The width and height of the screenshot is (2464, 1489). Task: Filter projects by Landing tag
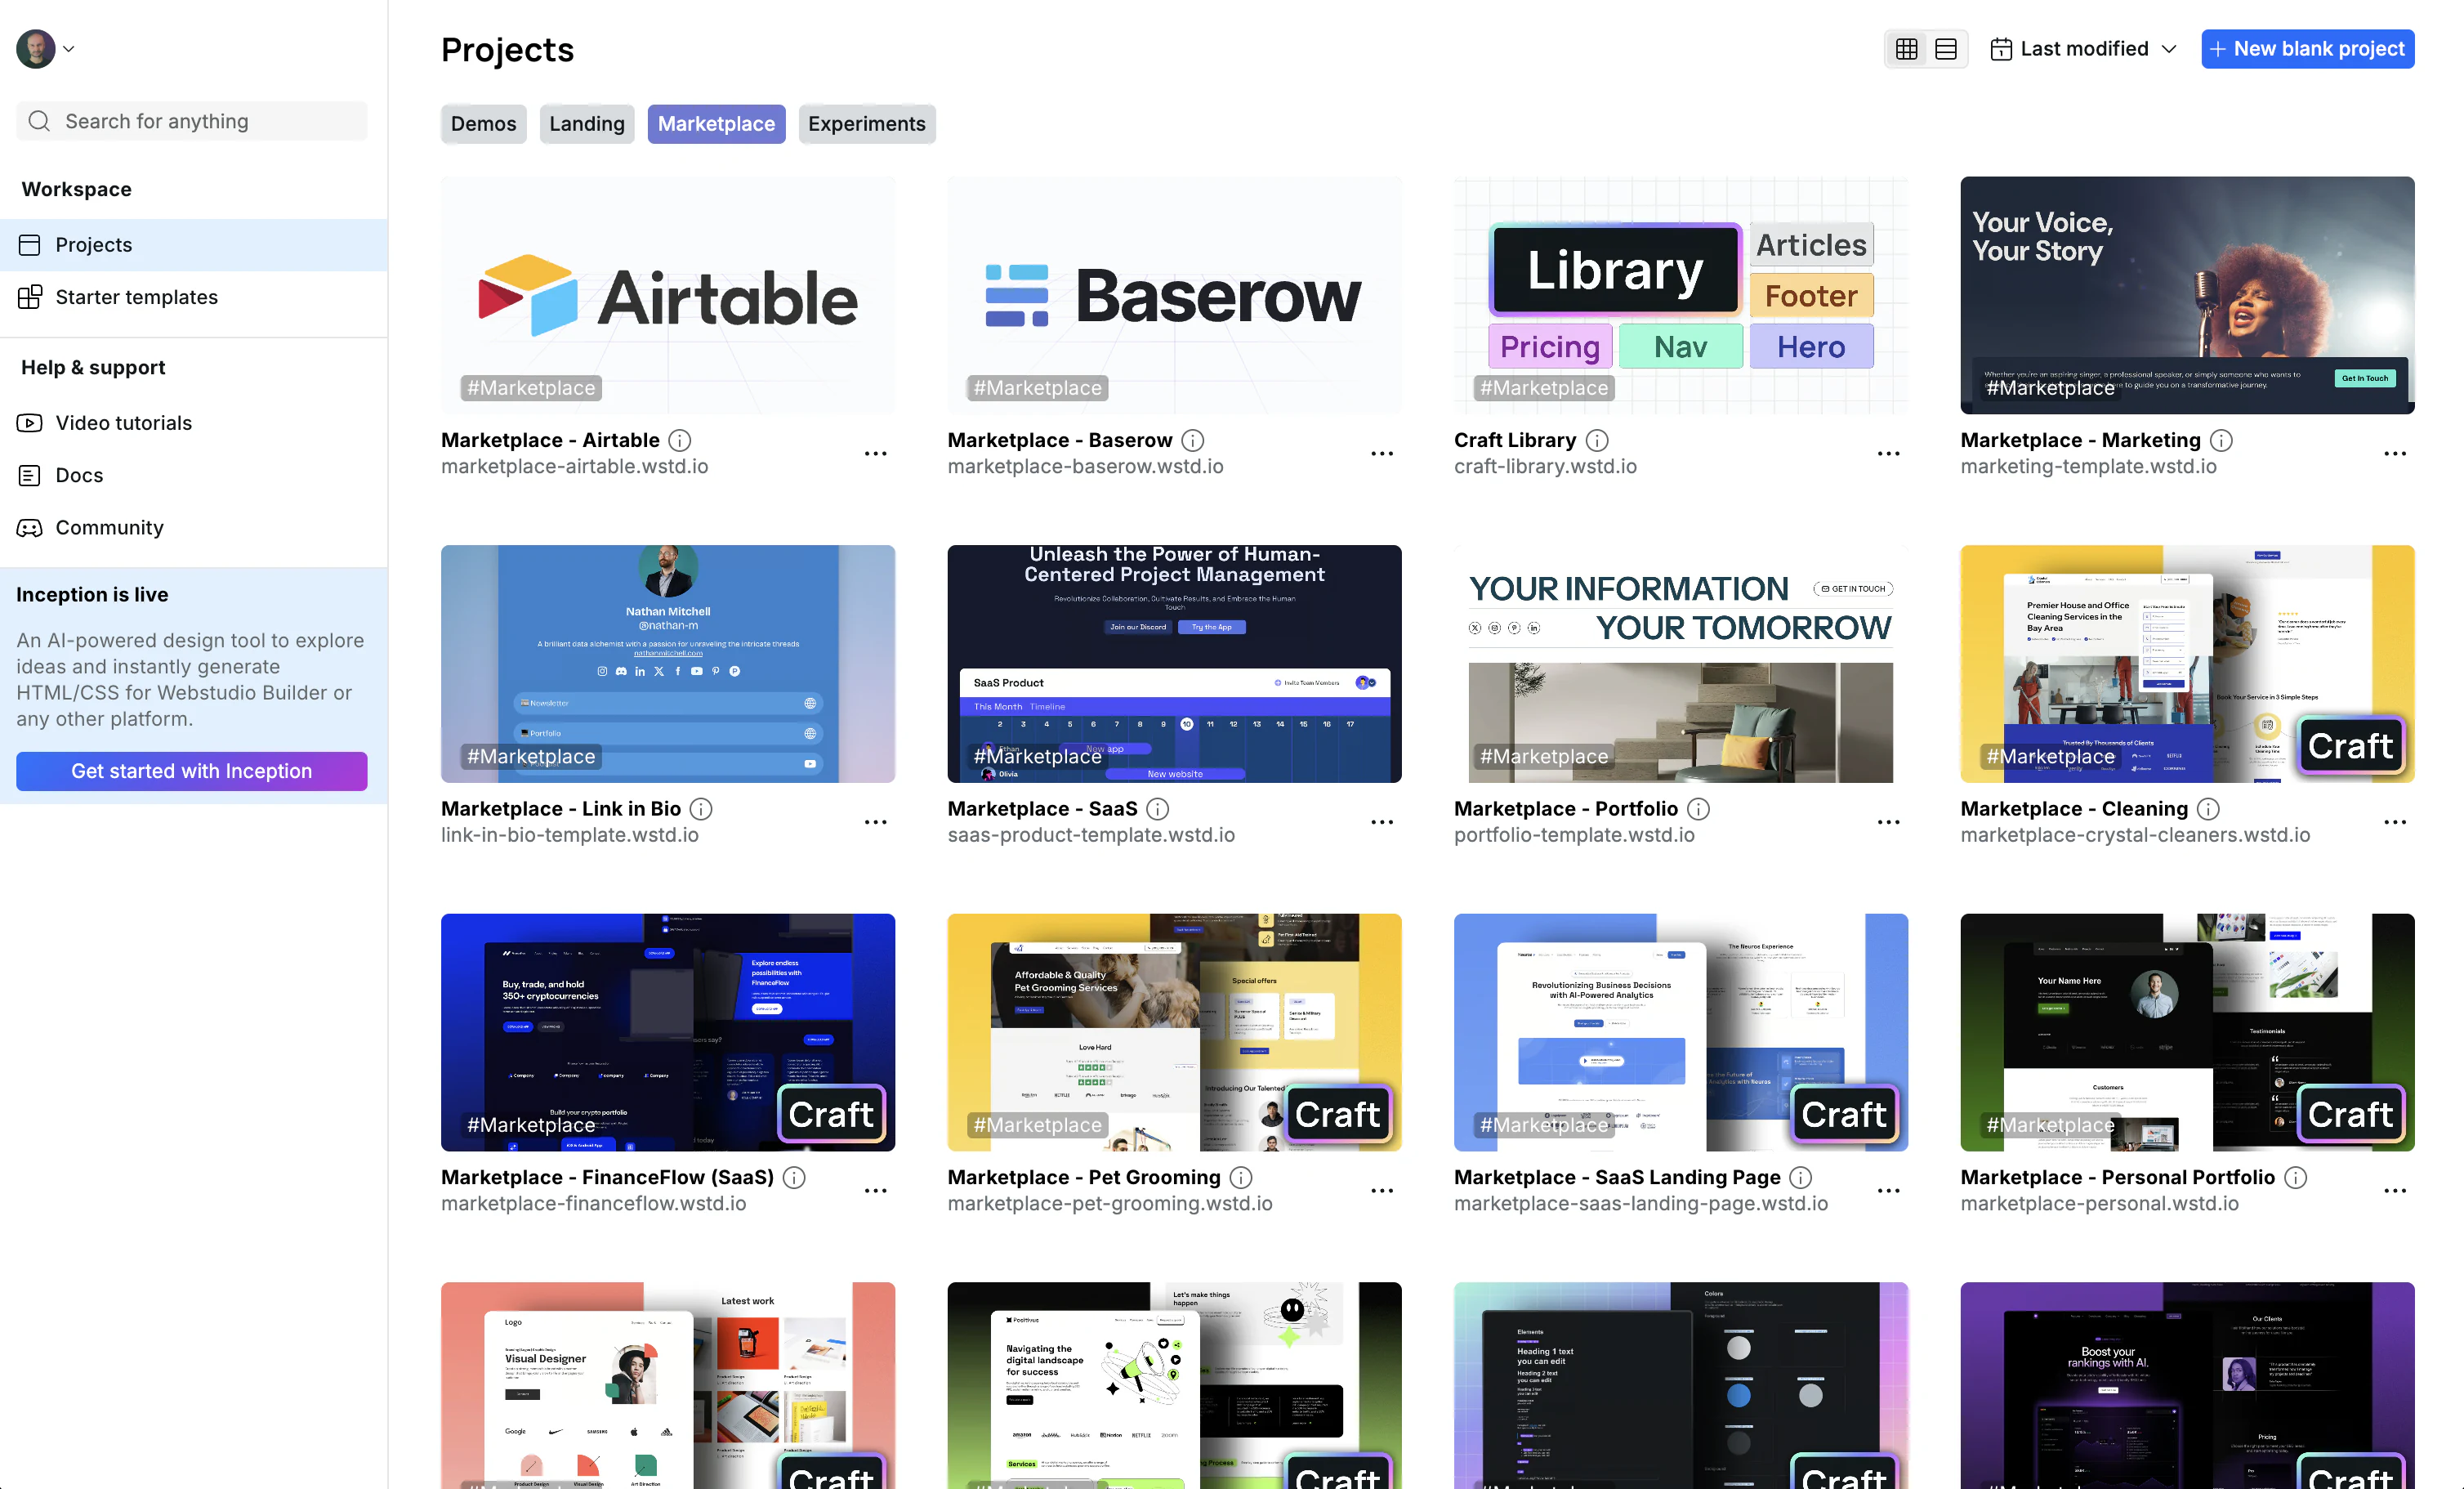(x=586, y=124)
